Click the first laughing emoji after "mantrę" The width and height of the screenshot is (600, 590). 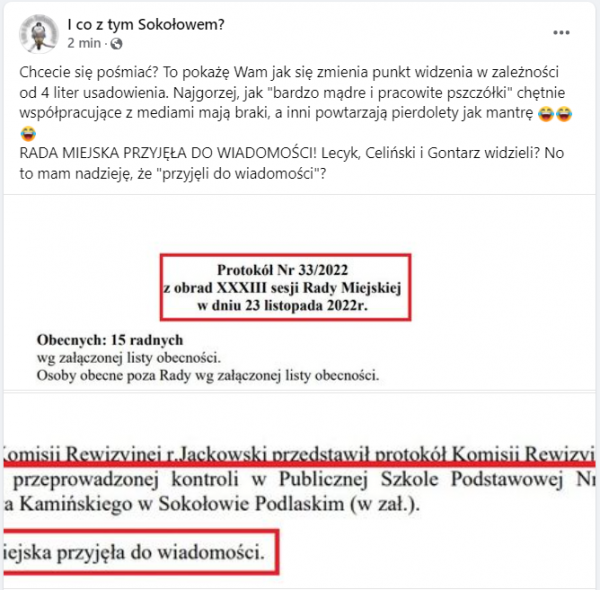pos(546,113)
